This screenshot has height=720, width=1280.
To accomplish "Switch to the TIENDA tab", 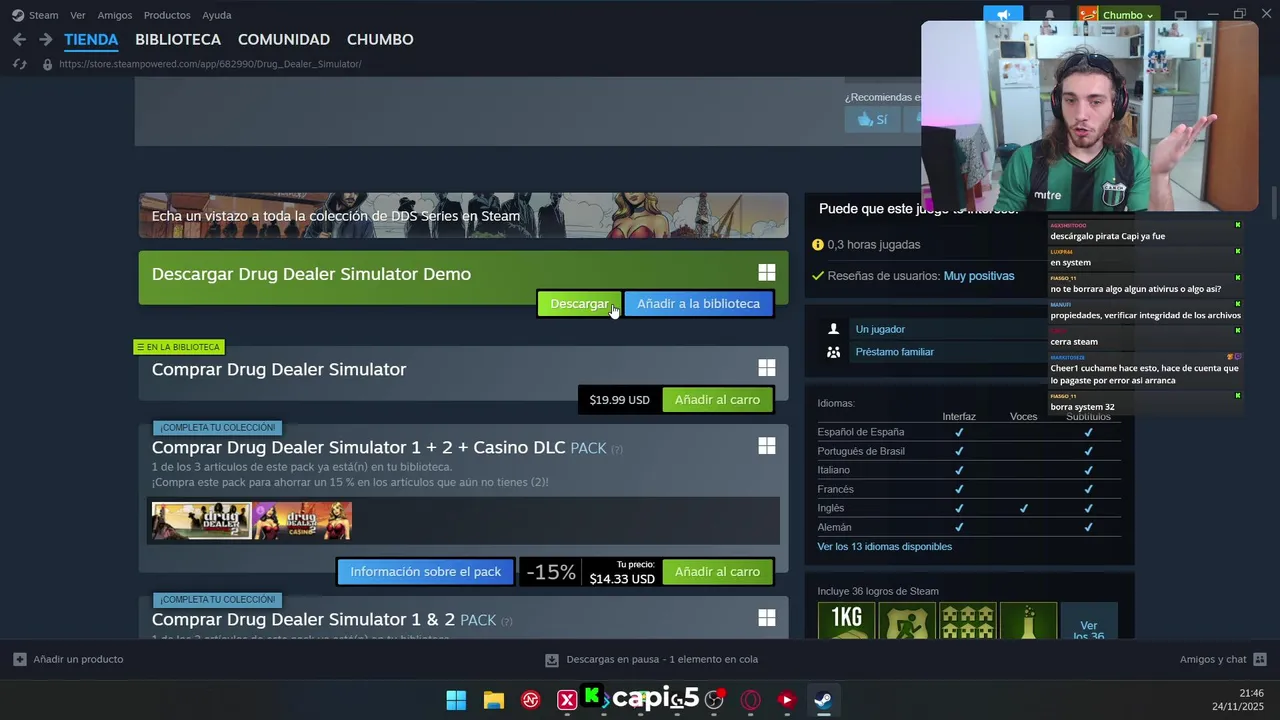I will point(91,39).
